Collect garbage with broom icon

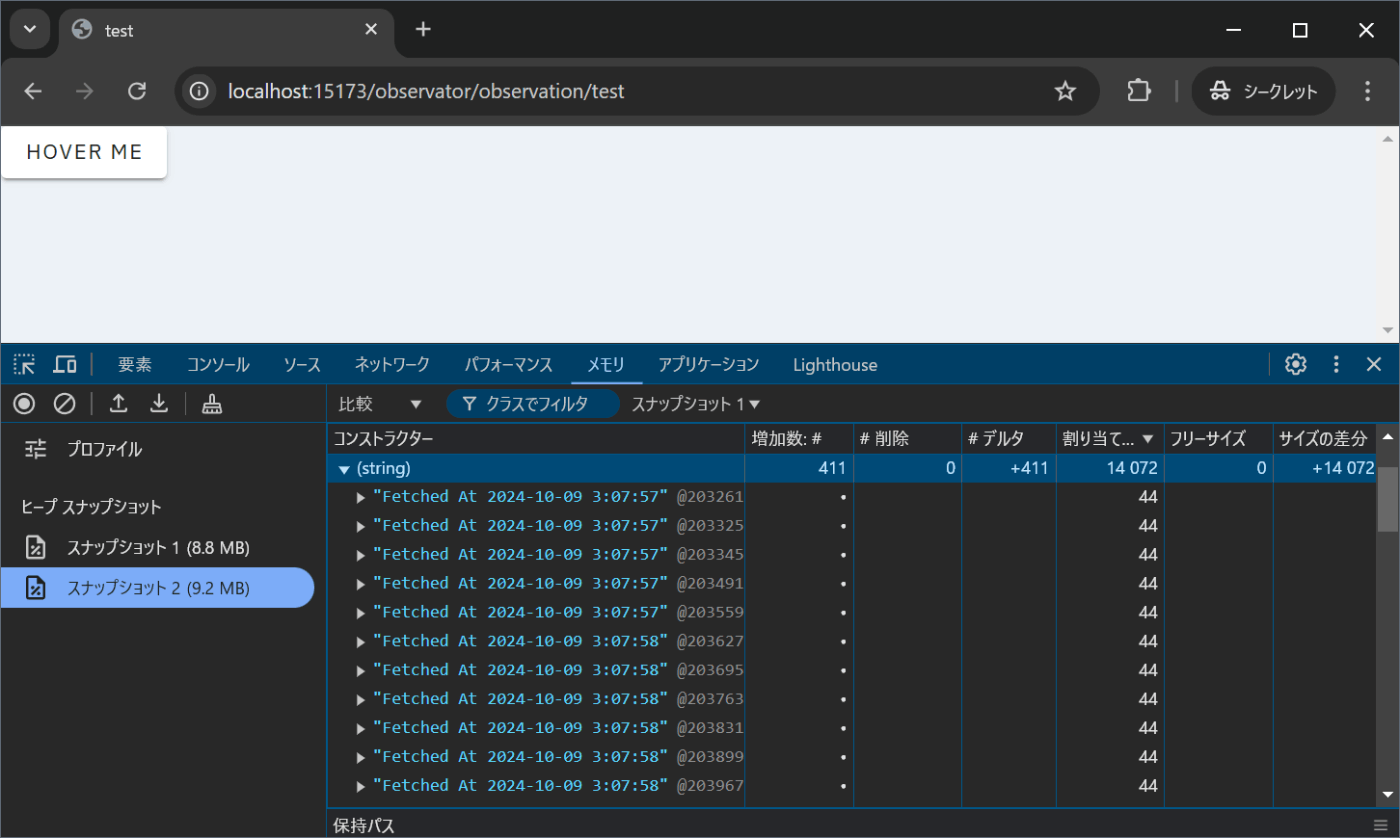pos(212,404)
